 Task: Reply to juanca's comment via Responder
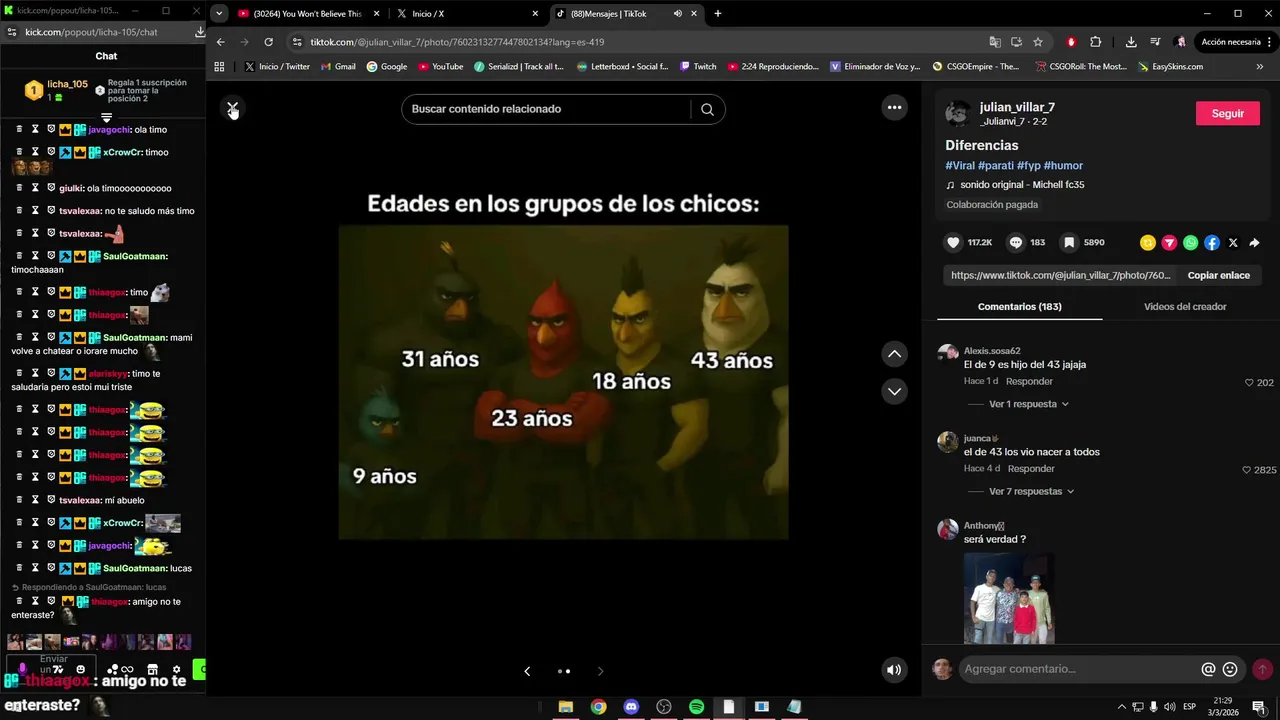tap(1031, 468)
